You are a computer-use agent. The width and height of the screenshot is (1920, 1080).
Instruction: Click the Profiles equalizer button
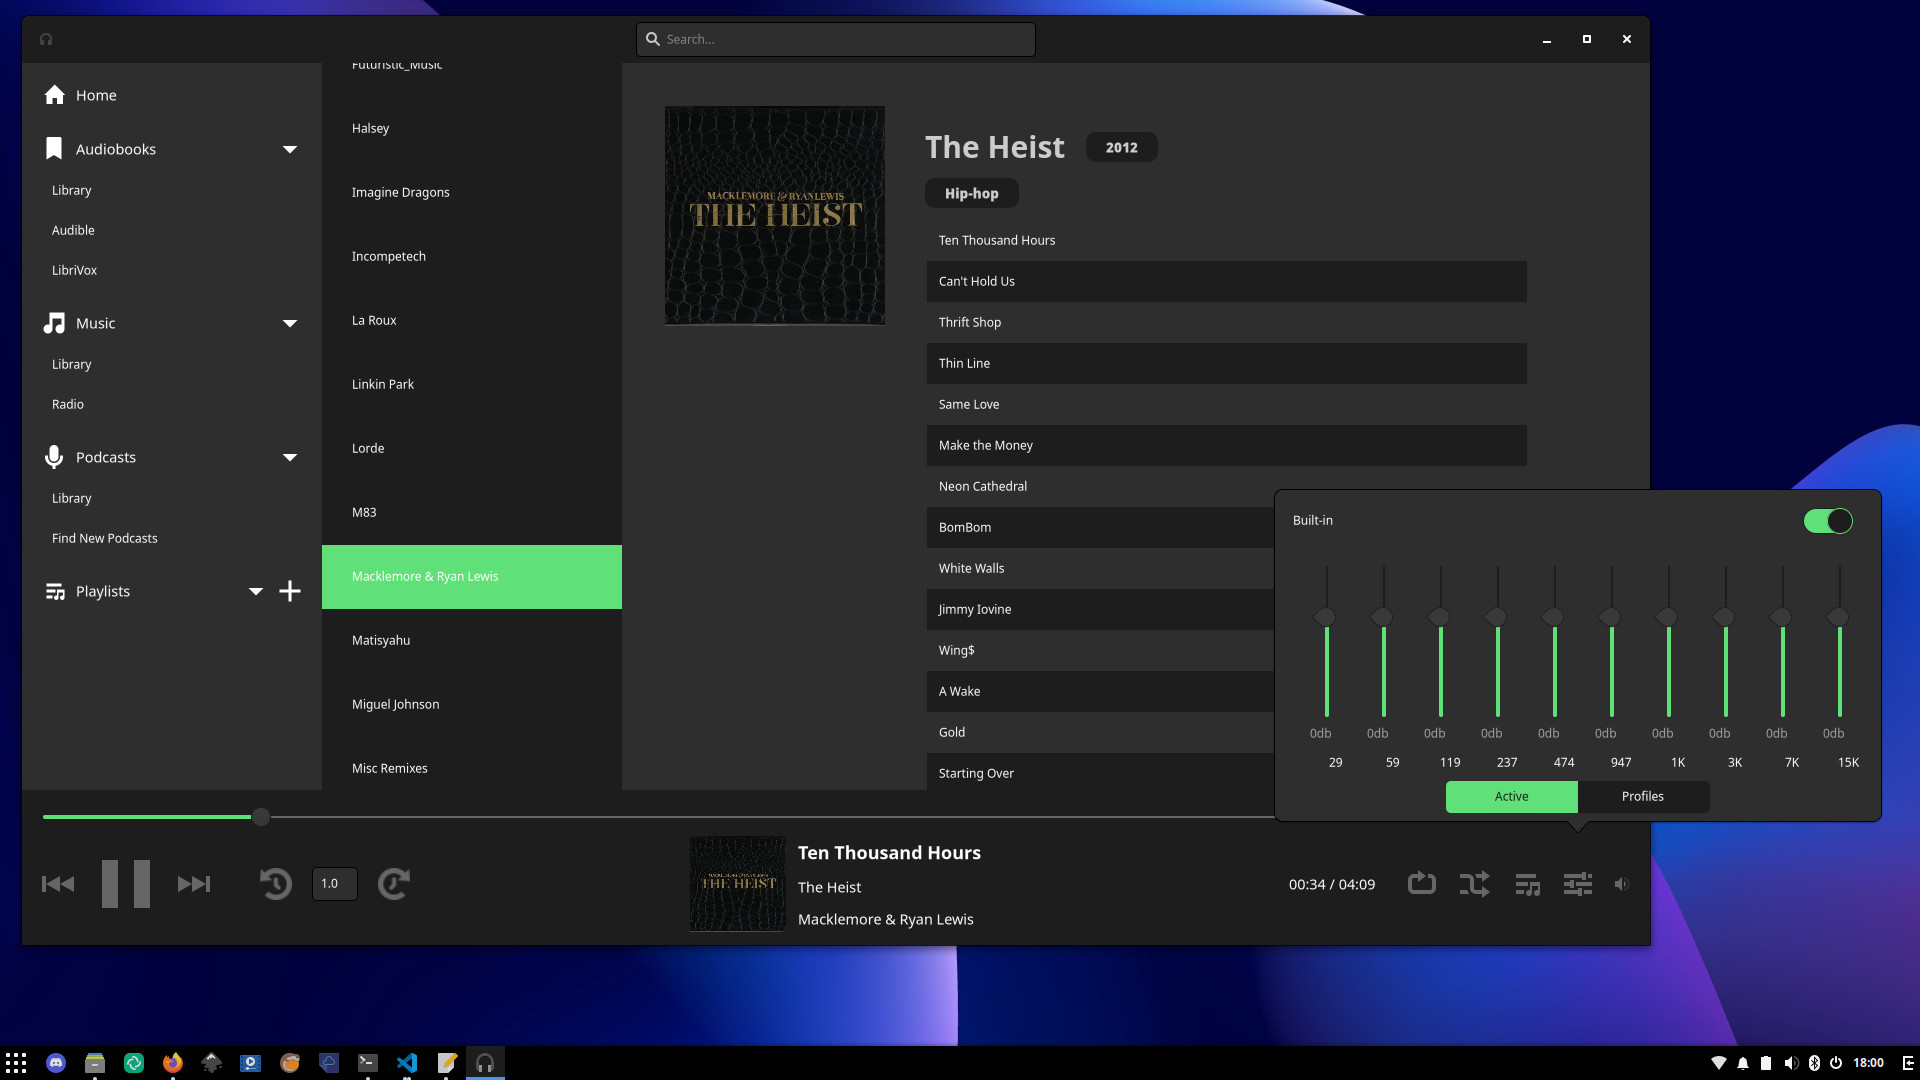coord(1642,795)
